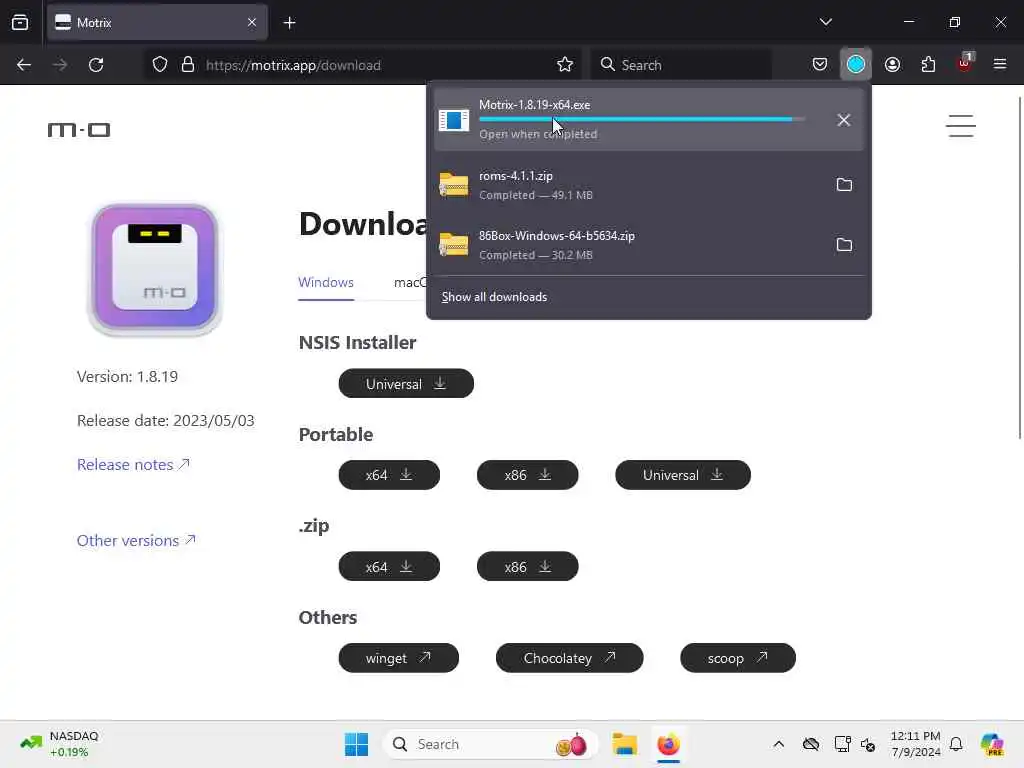1024x768 pixels.
Task: Open the Motrix site hamburger menu
Action: (961, 126)
